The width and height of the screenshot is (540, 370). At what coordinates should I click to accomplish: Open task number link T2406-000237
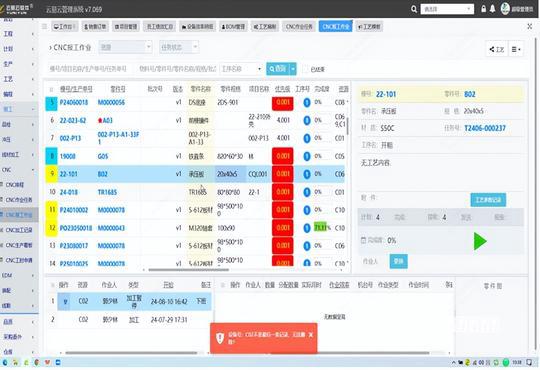(x=485, y=129)
